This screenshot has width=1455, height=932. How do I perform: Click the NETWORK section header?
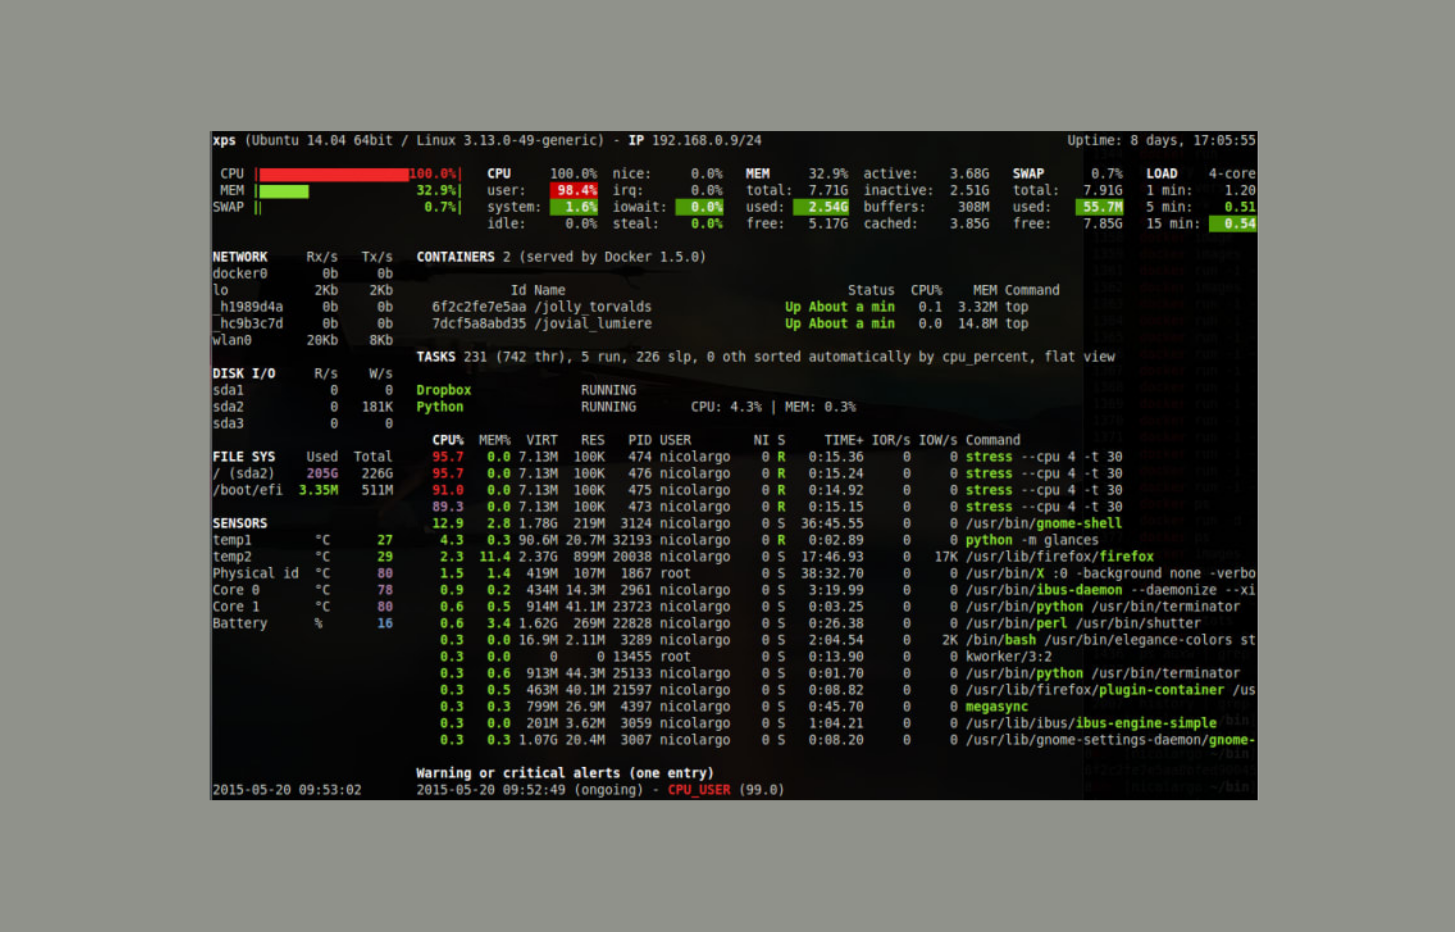pyautogui.click(x=240, y=257)
